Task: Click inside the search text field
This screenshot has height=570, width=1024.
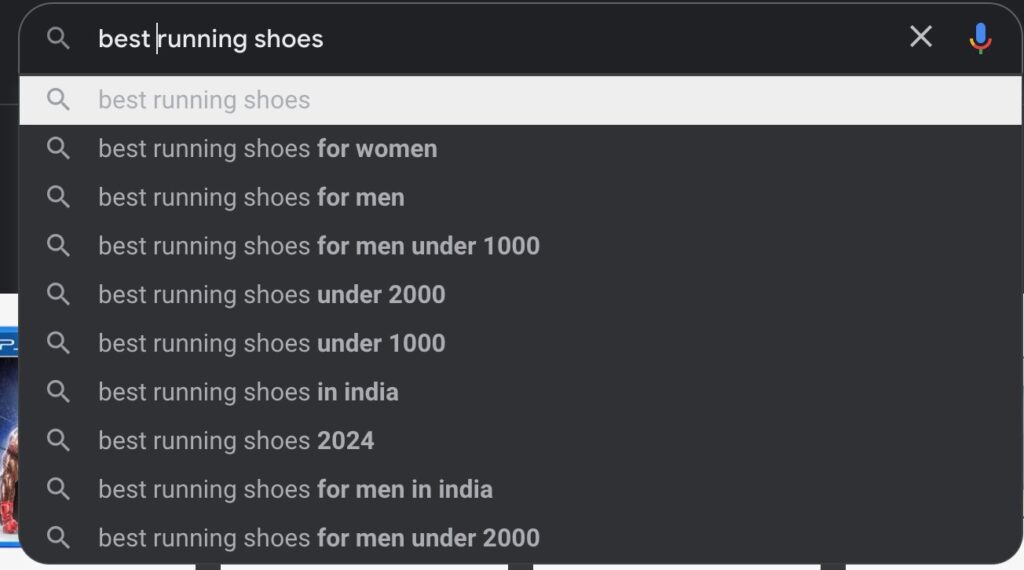Action: pos(496,39)
